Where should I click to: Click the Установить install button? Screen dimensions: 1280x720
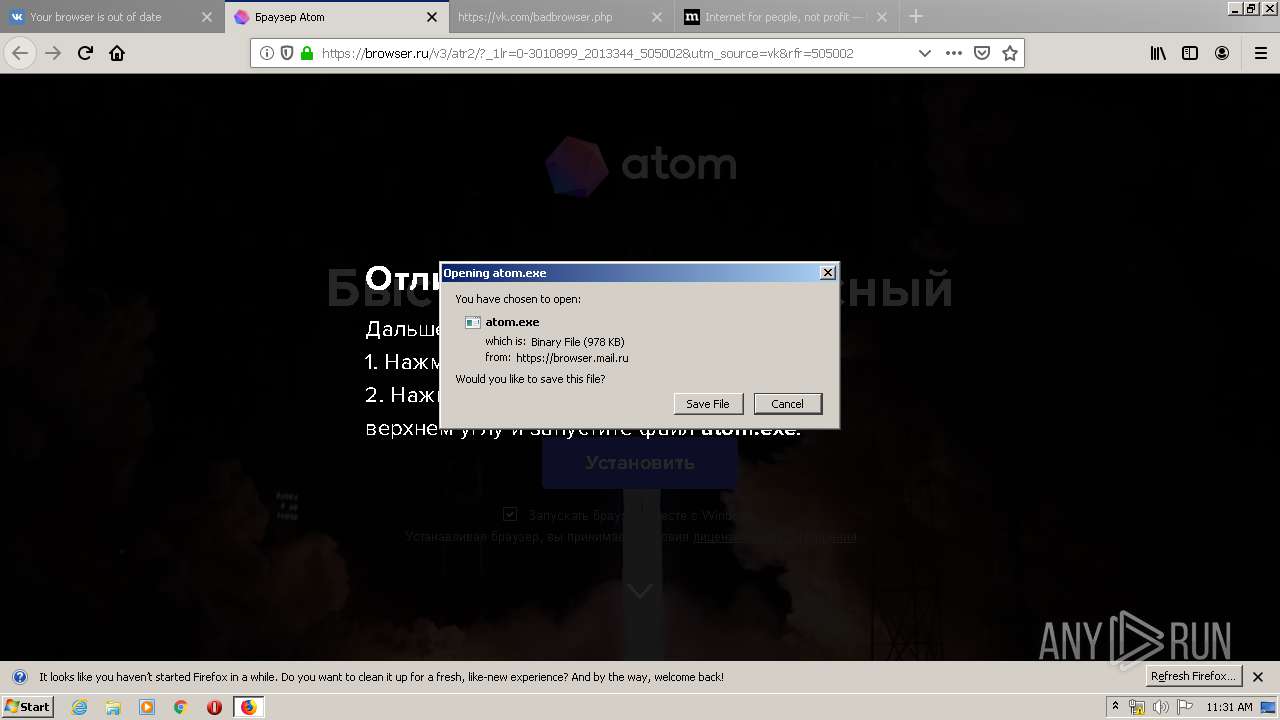click(x=640, y=463)
